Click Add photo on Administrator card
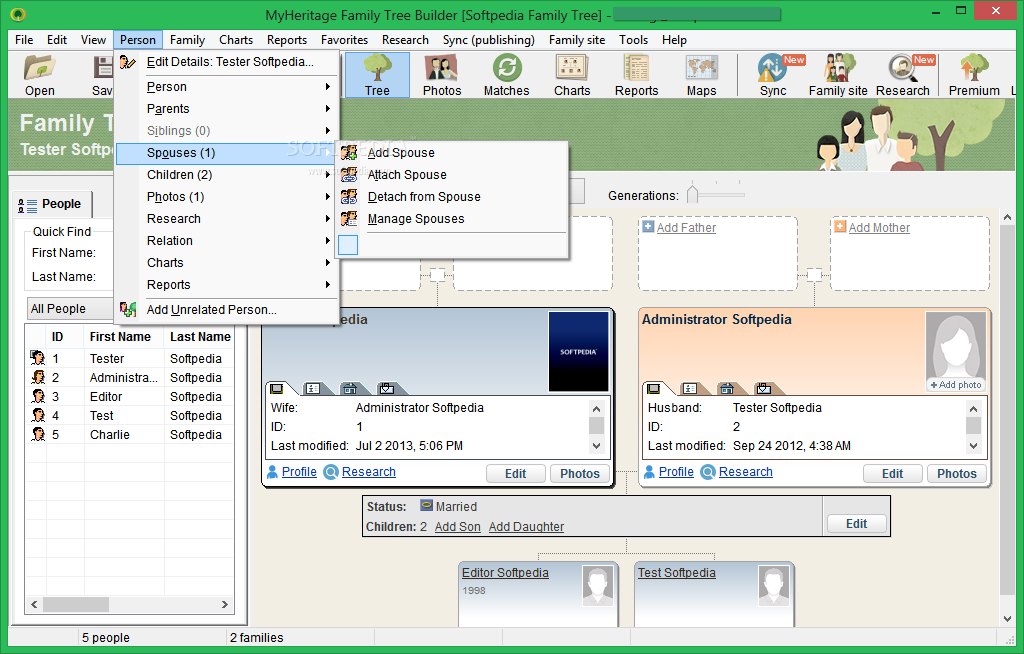The image size is (1024, 654). click(x=955, y=385)
